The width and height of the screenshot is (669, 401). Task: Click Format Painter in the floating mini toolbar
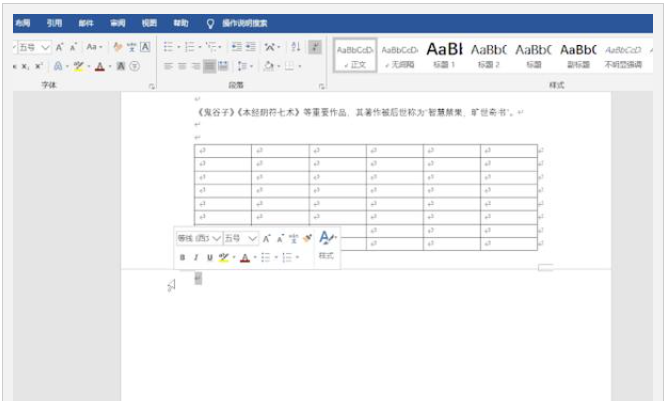pos(308,239)
